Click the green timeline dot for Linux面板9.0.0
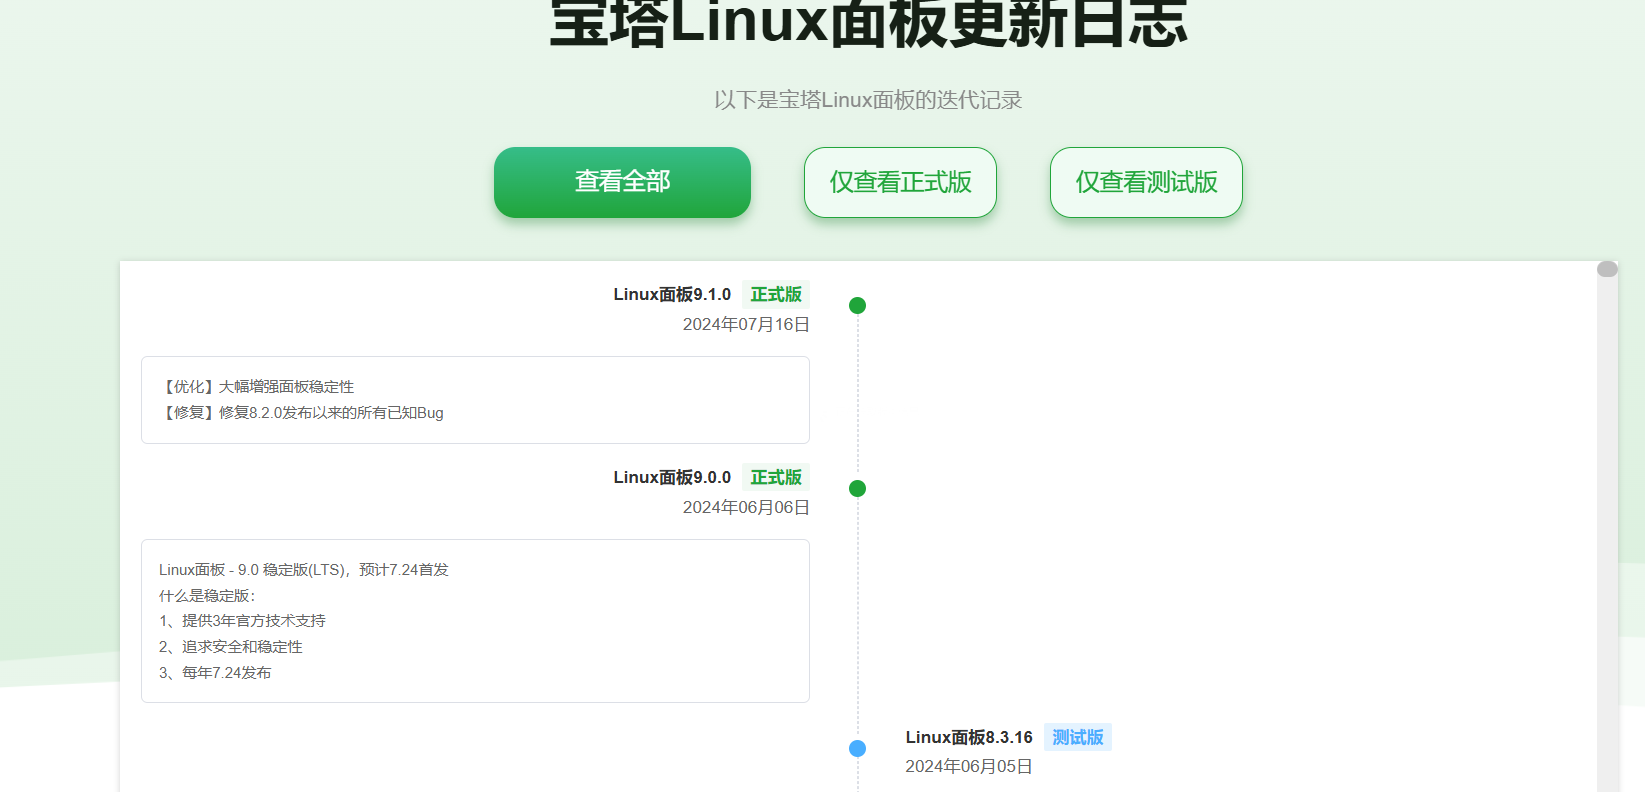Screen dimensions: 1645x792 coord(857,488)
